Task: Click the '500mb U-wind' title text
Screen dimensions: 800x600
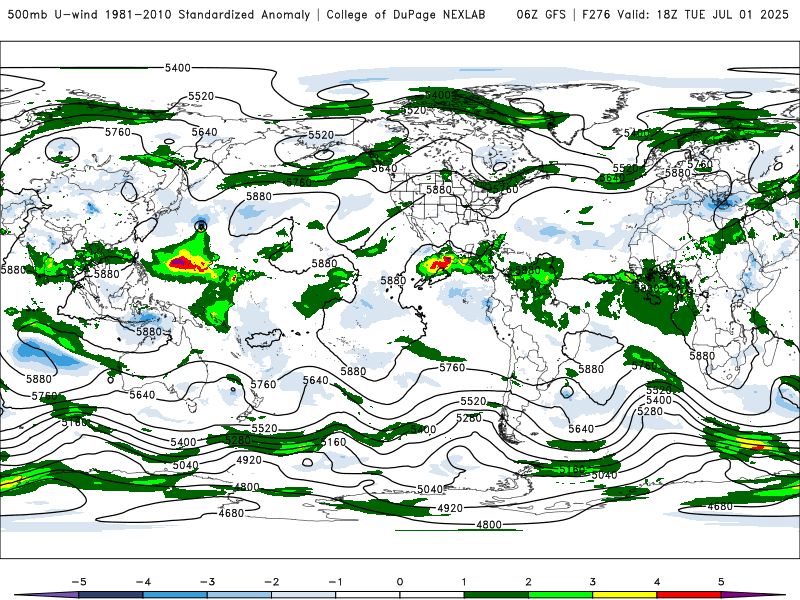Action: pyautogui.click(x=52, y=14)
